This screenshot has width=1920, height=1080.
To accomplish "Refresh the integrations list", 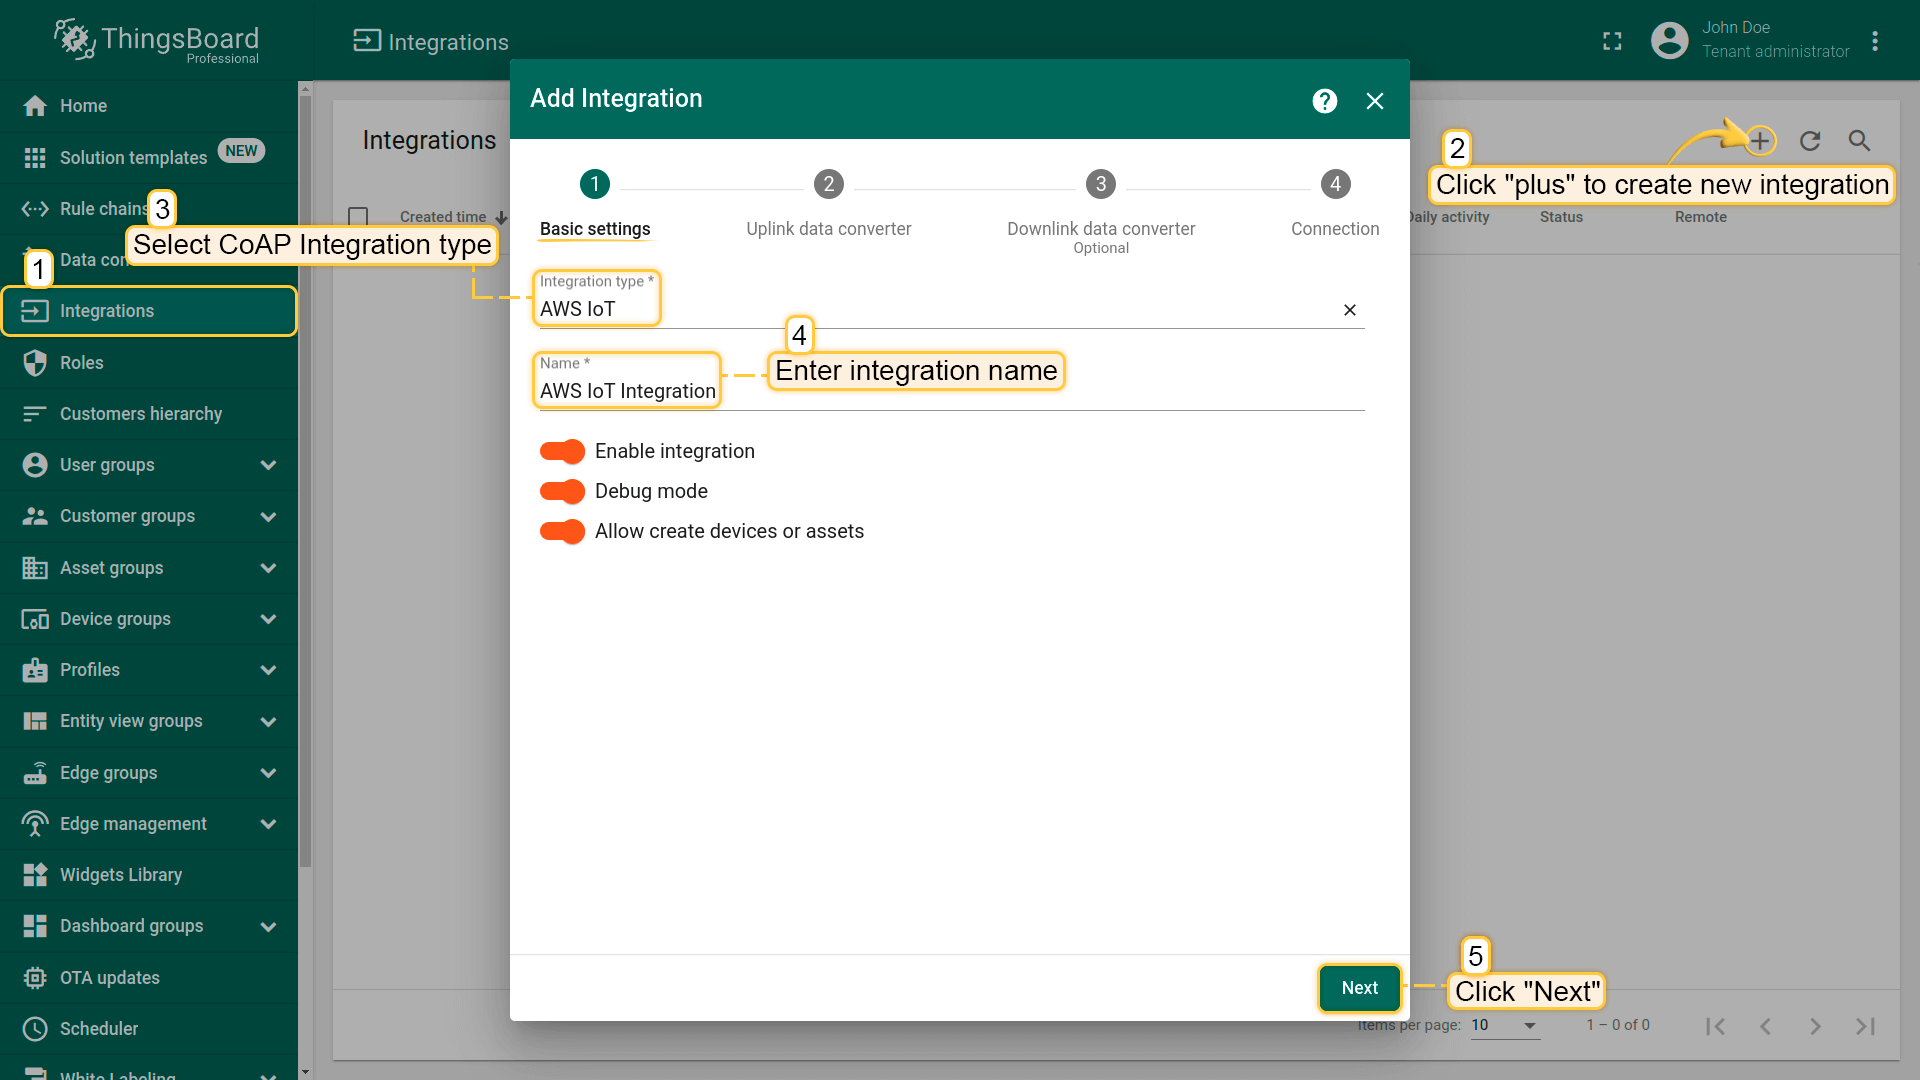I will (x=1810, y=141).
